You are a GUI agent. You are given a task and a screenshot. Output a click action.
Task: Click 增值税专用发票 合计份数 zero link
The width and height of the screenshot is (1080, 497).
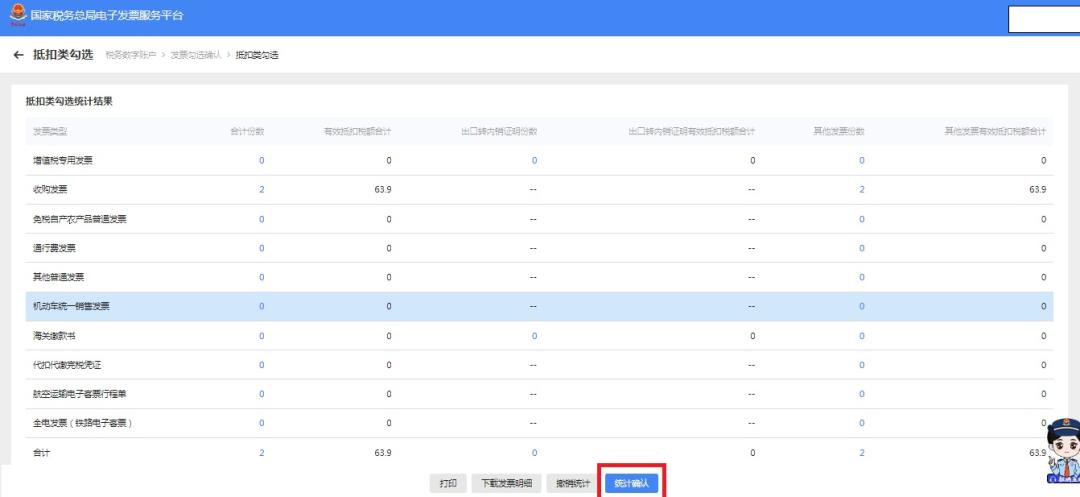(262, 161)
